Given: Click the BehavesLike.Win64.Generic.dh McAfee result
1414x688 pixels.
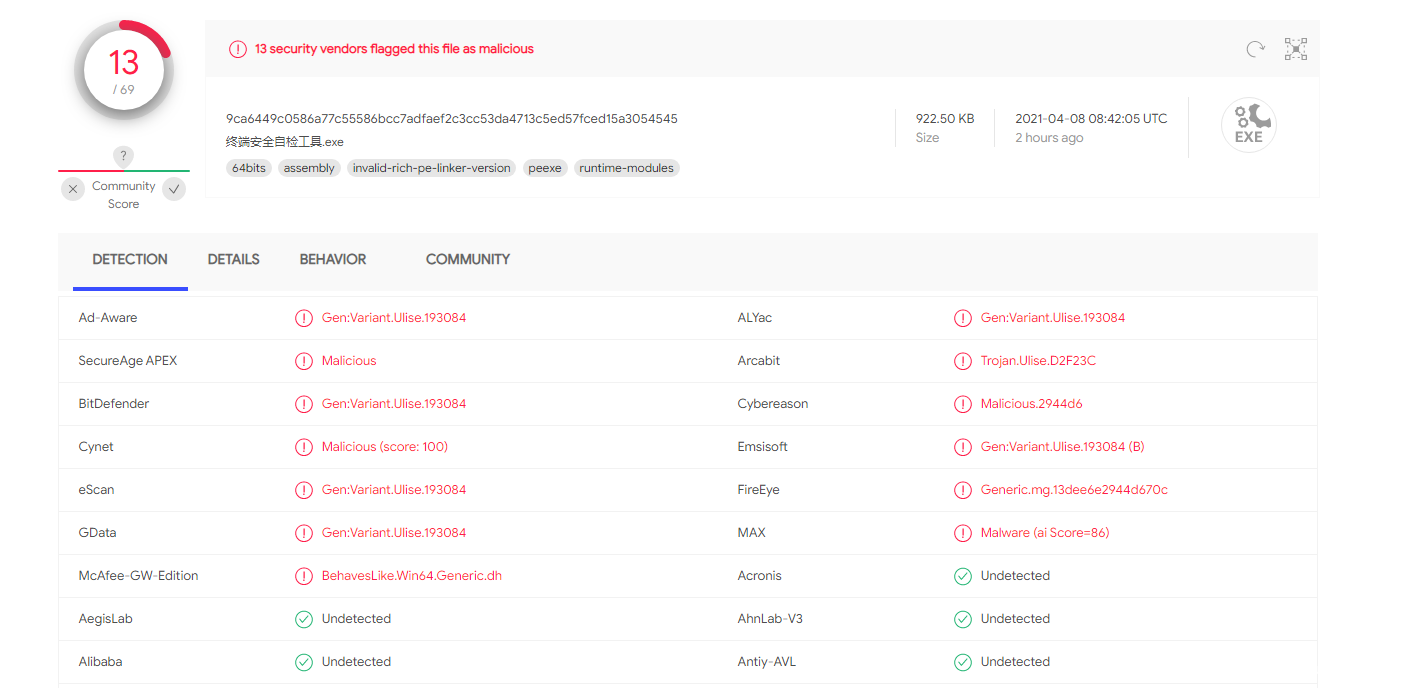Looking at the screenshot, I should pos(411,576).
